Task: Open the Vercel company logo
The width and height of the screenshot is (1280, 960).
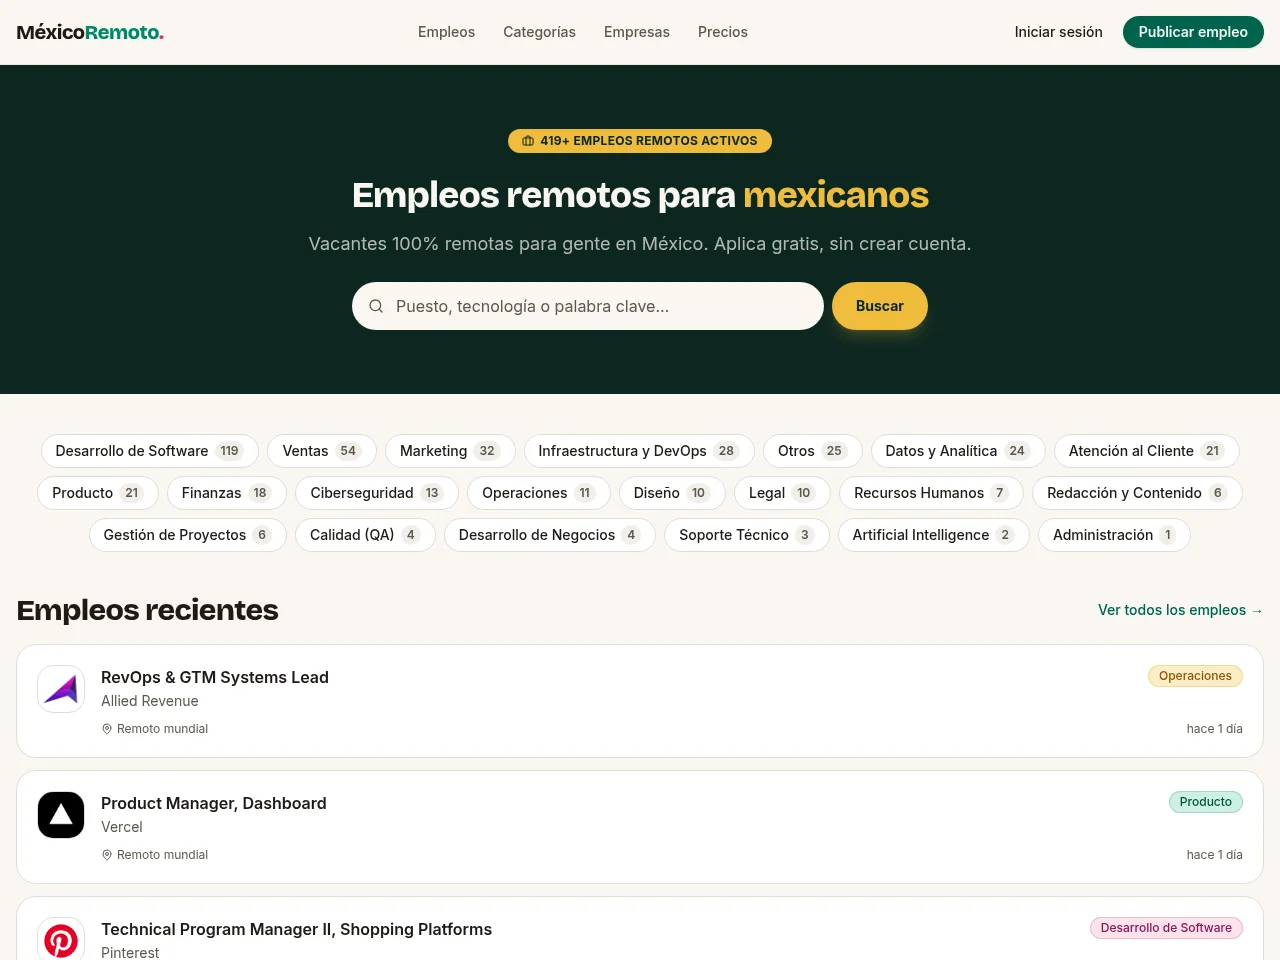Action: coord(61,815)
